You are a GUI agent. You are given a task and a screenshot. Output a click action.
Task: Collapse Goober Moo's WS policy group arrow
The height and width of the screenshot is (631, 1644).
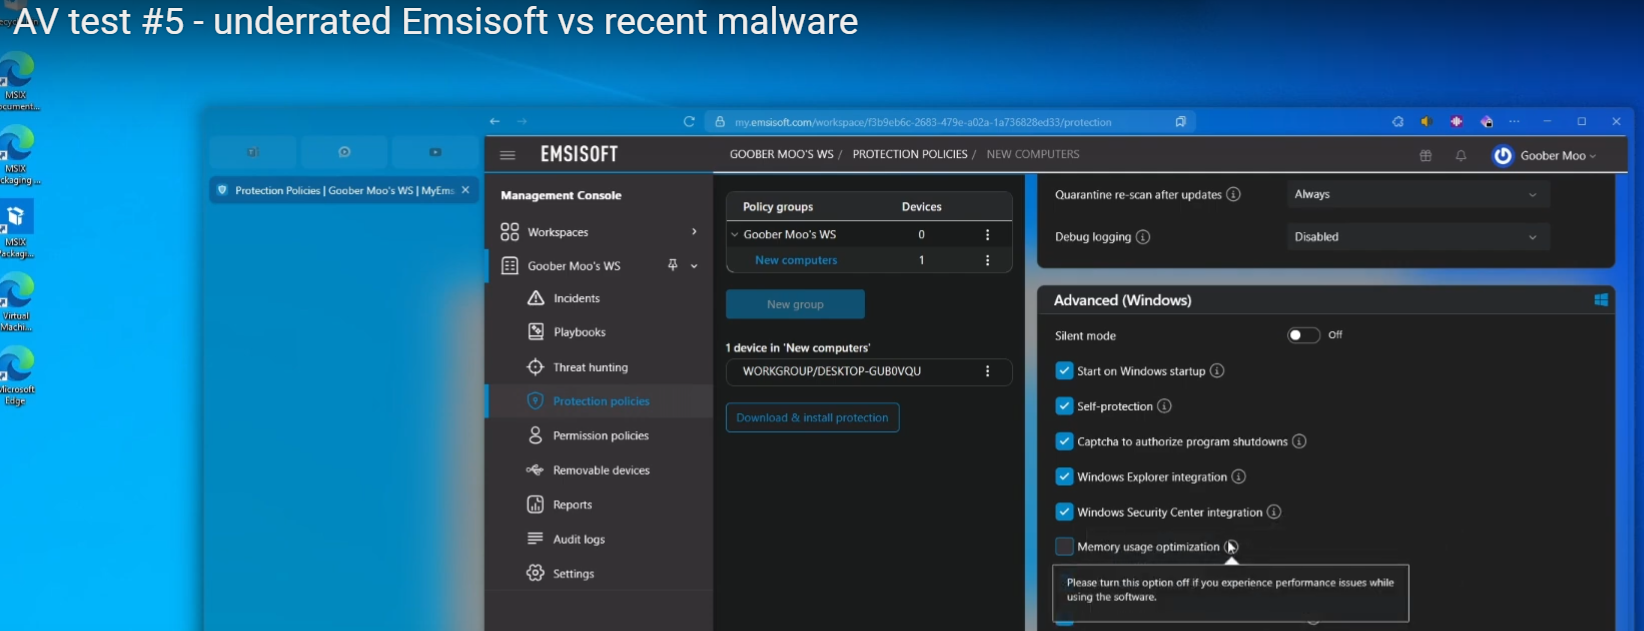coord(735,235)
